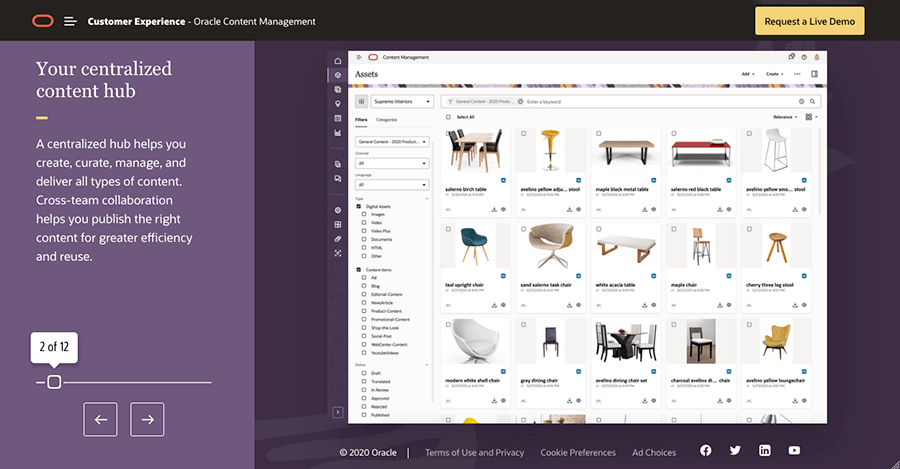
Task: Click the red Oracle logo in the header
Action: click(x=43, y=21)
